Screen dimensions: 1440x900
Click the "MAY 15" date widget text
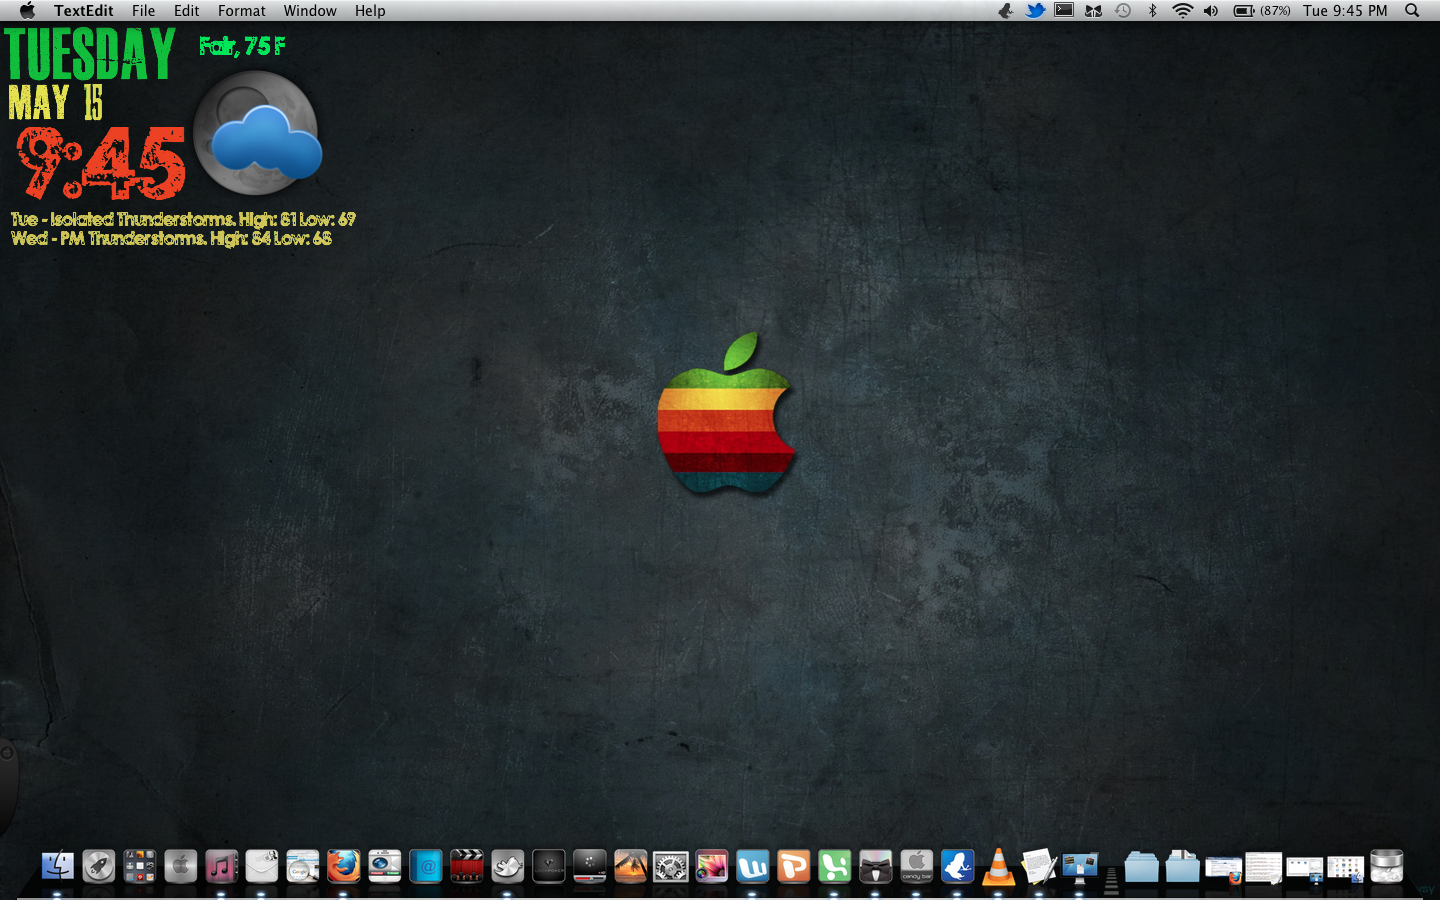point(56,102)
